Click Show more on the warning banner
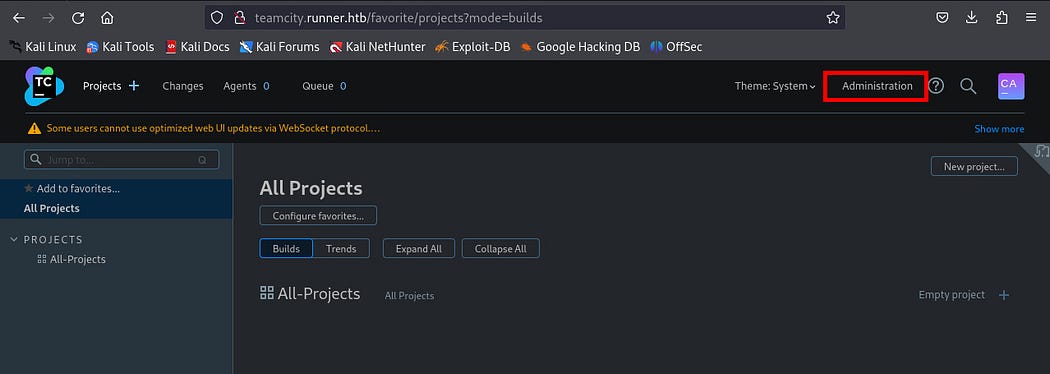This screenshot has width=1050, height=374. [x=999, y=128]
